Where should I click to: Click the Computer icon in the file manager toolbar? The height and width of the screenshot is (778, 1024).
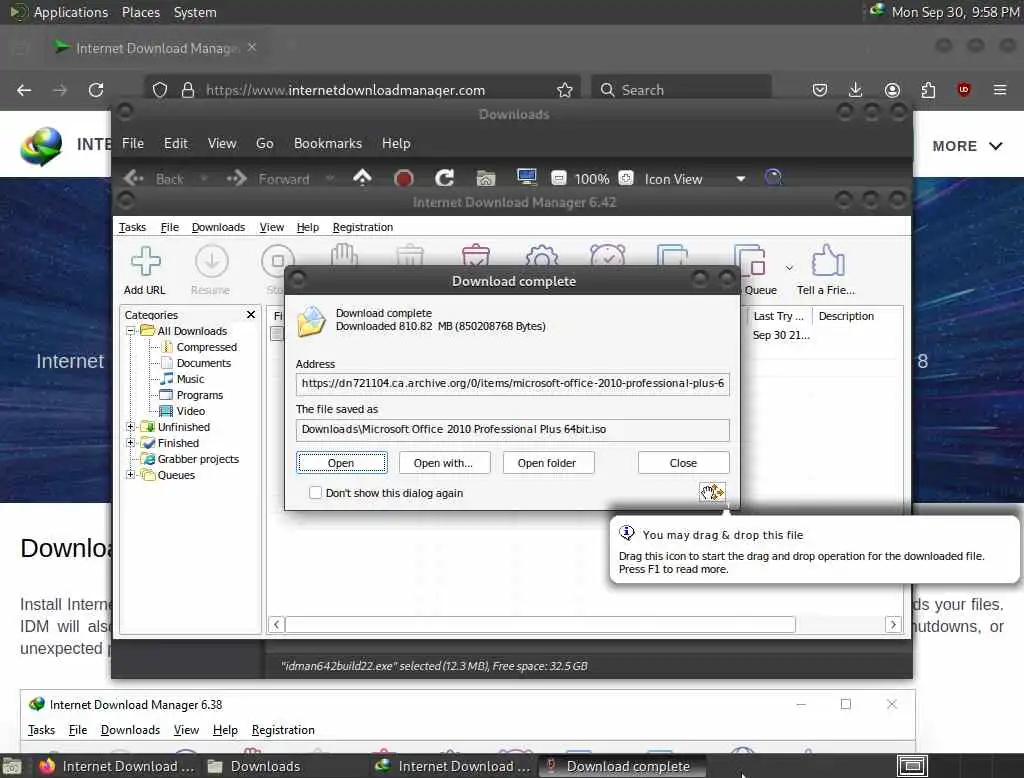(x=526, y=178)
